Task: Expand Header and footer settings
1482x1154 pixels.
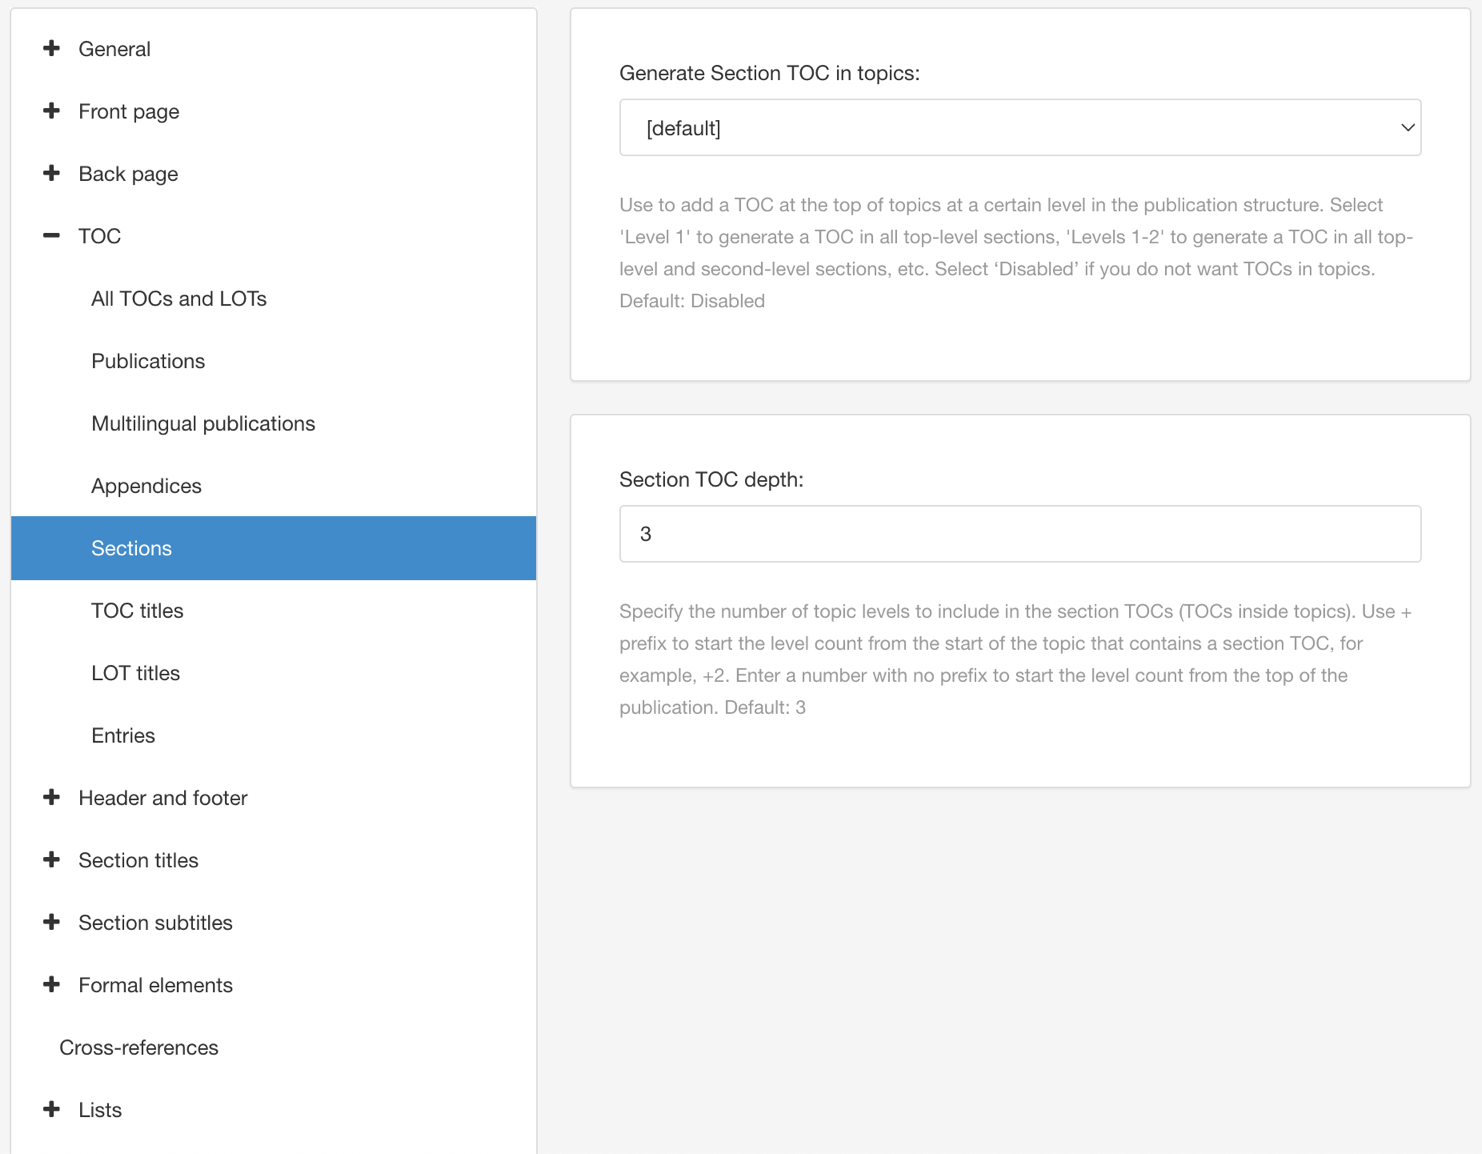Action: (51, 797)
